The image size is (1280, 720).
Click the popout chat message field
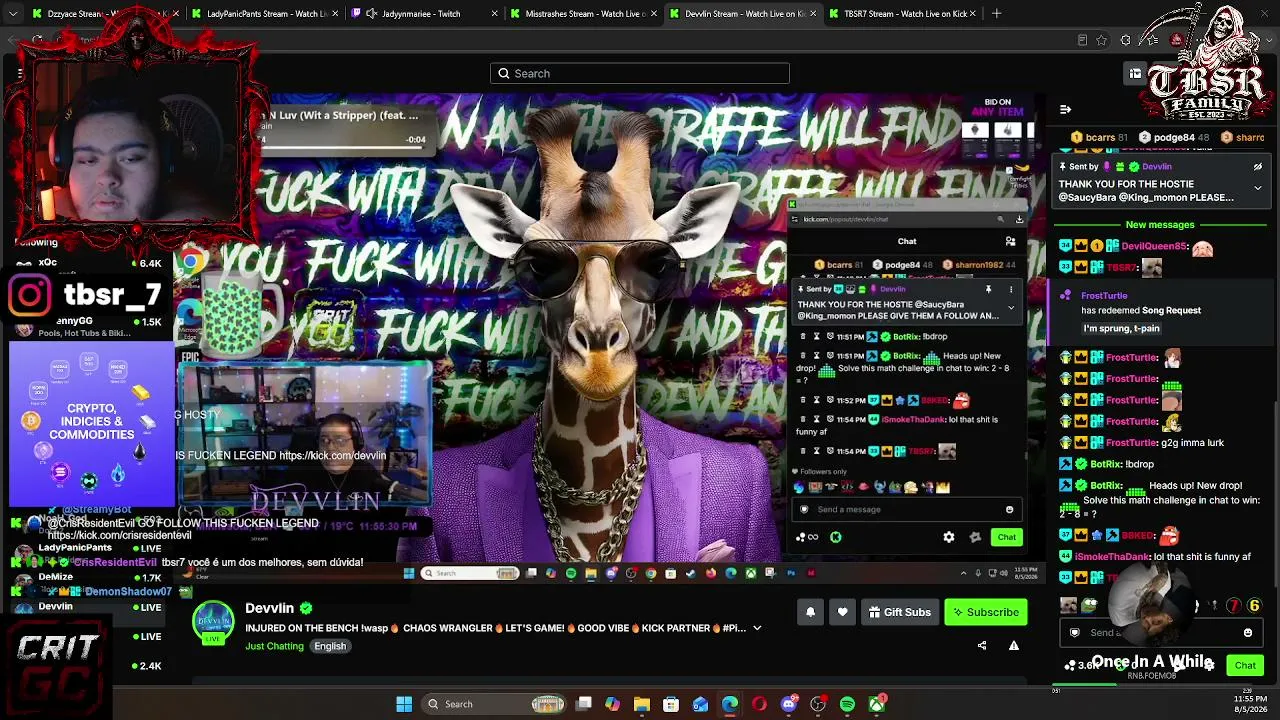coord(908,509)
